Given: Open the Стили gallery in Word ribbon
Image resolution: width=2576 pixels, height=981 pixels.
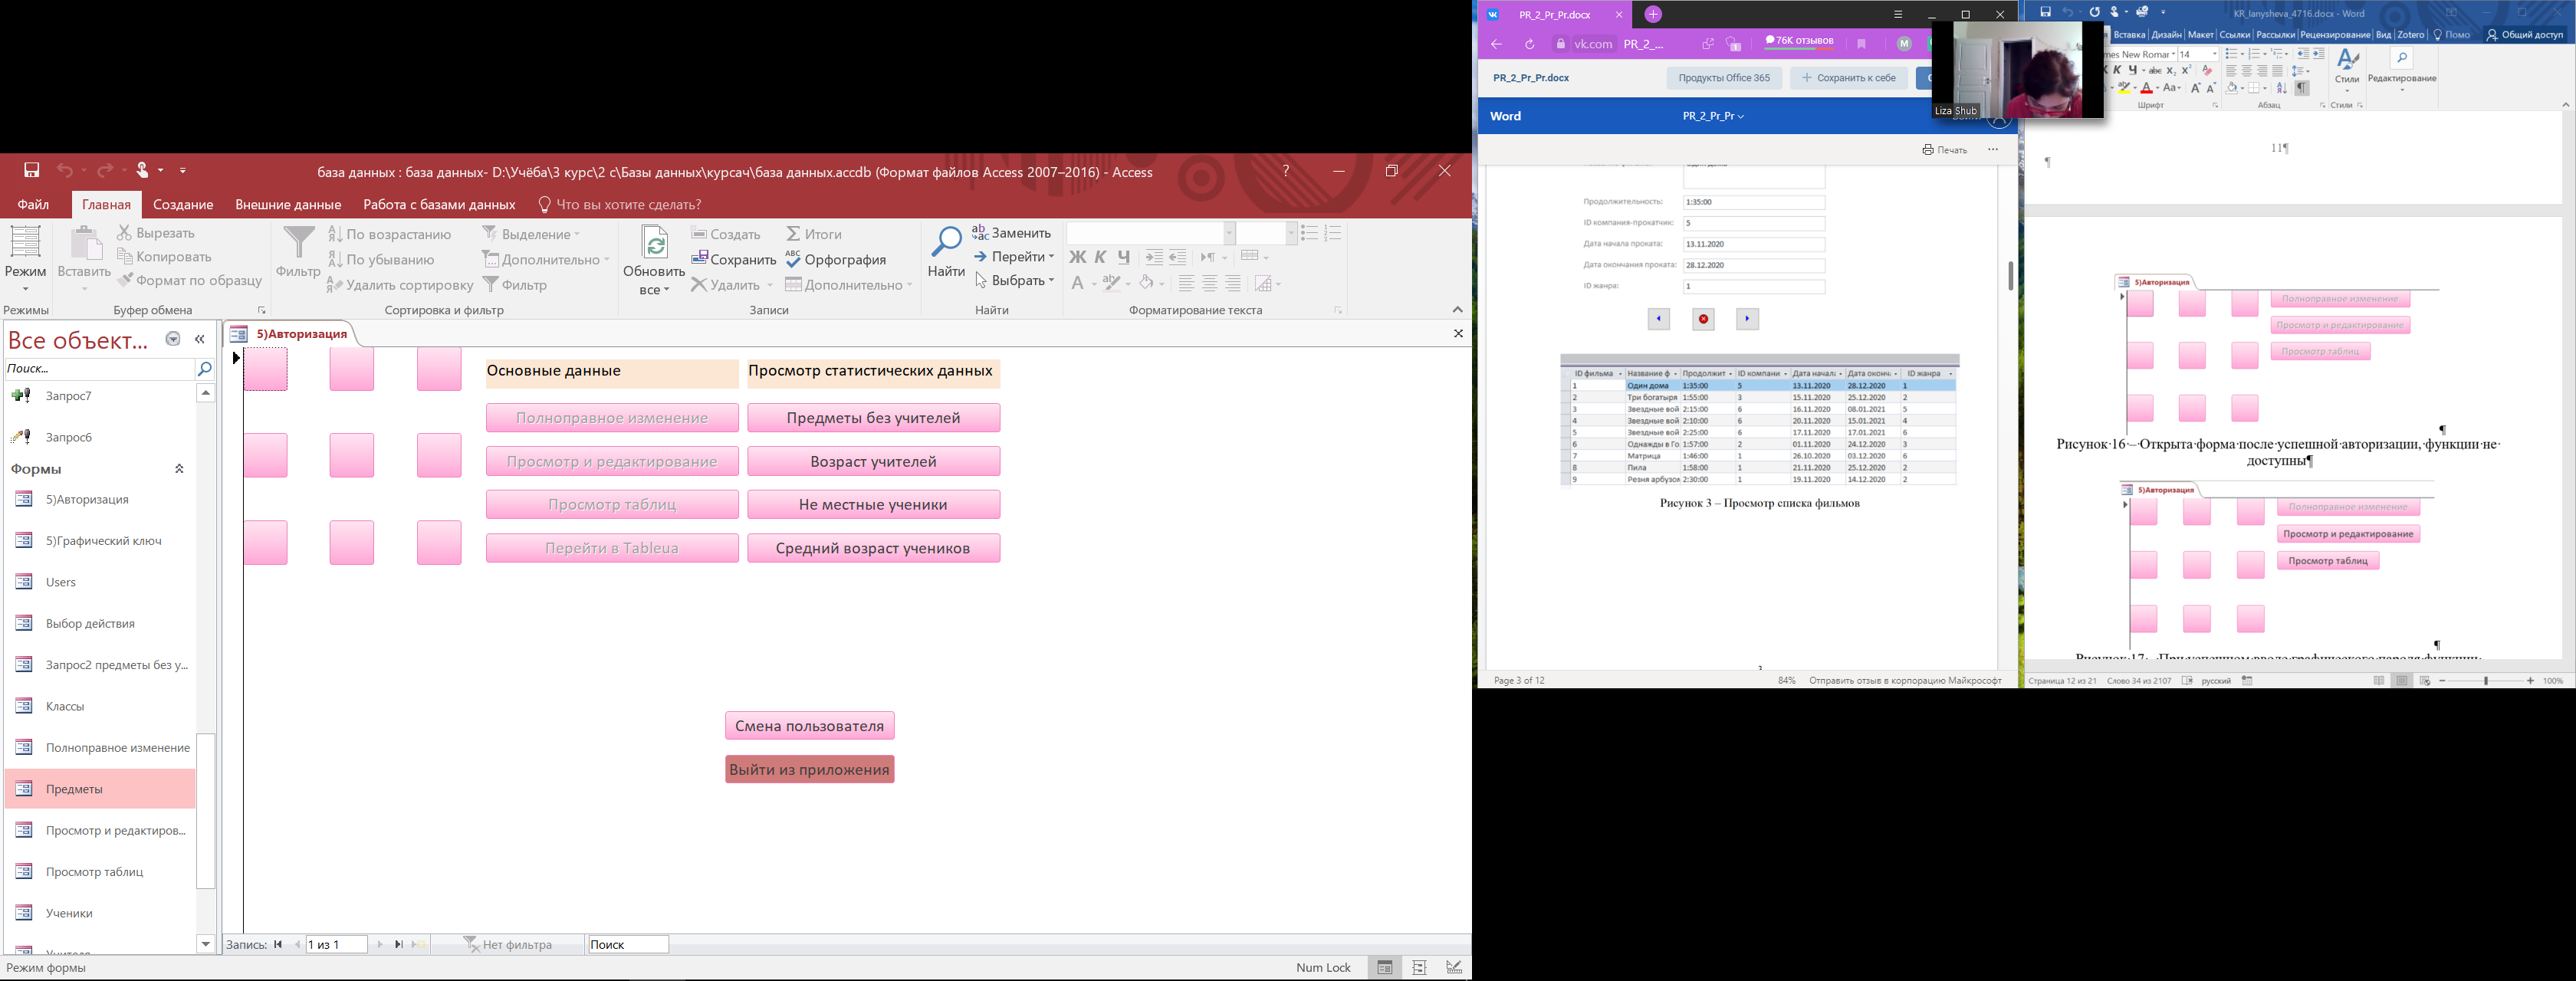Looking at the screenshot, I should pyautogui.click(x=2347, y=69).
